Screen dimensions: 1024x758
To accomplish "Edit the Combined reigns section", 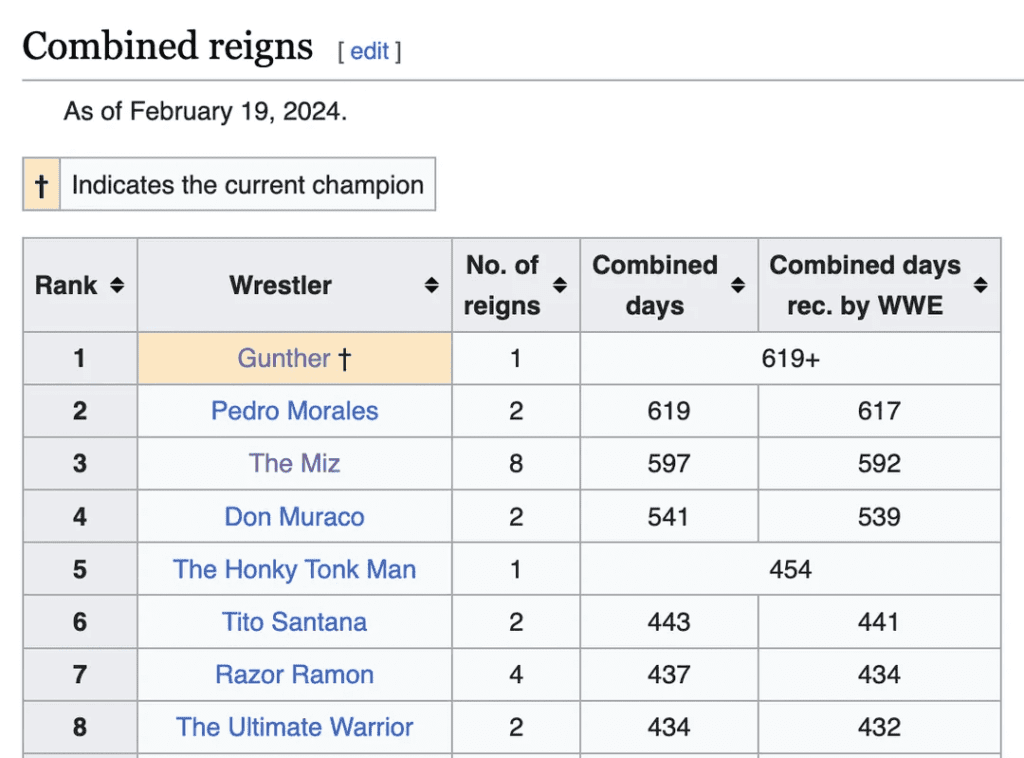I will tap(369, 51).
